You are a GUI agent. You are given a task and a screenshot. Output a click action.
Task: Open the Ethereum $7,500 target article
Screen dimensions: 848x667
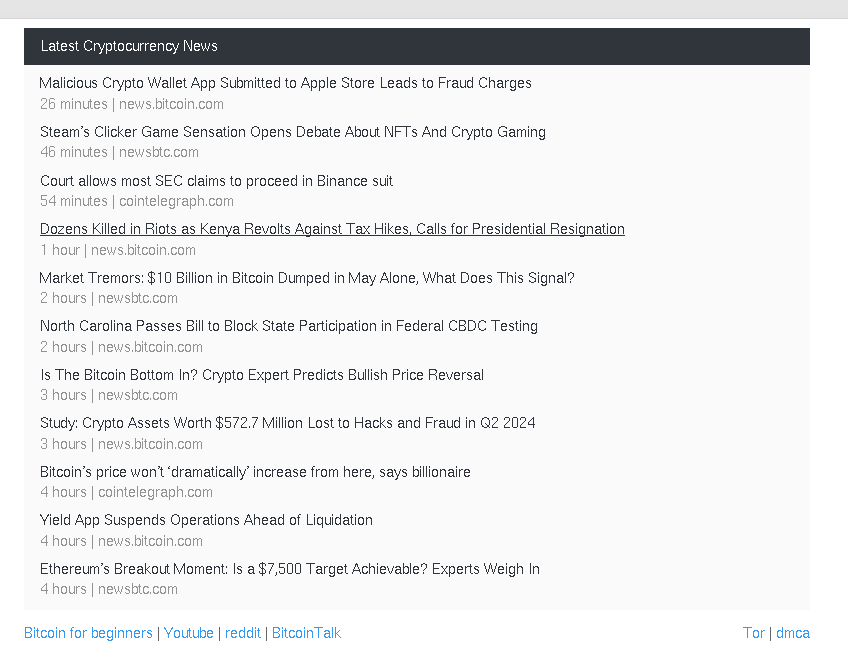coord(289,569)
